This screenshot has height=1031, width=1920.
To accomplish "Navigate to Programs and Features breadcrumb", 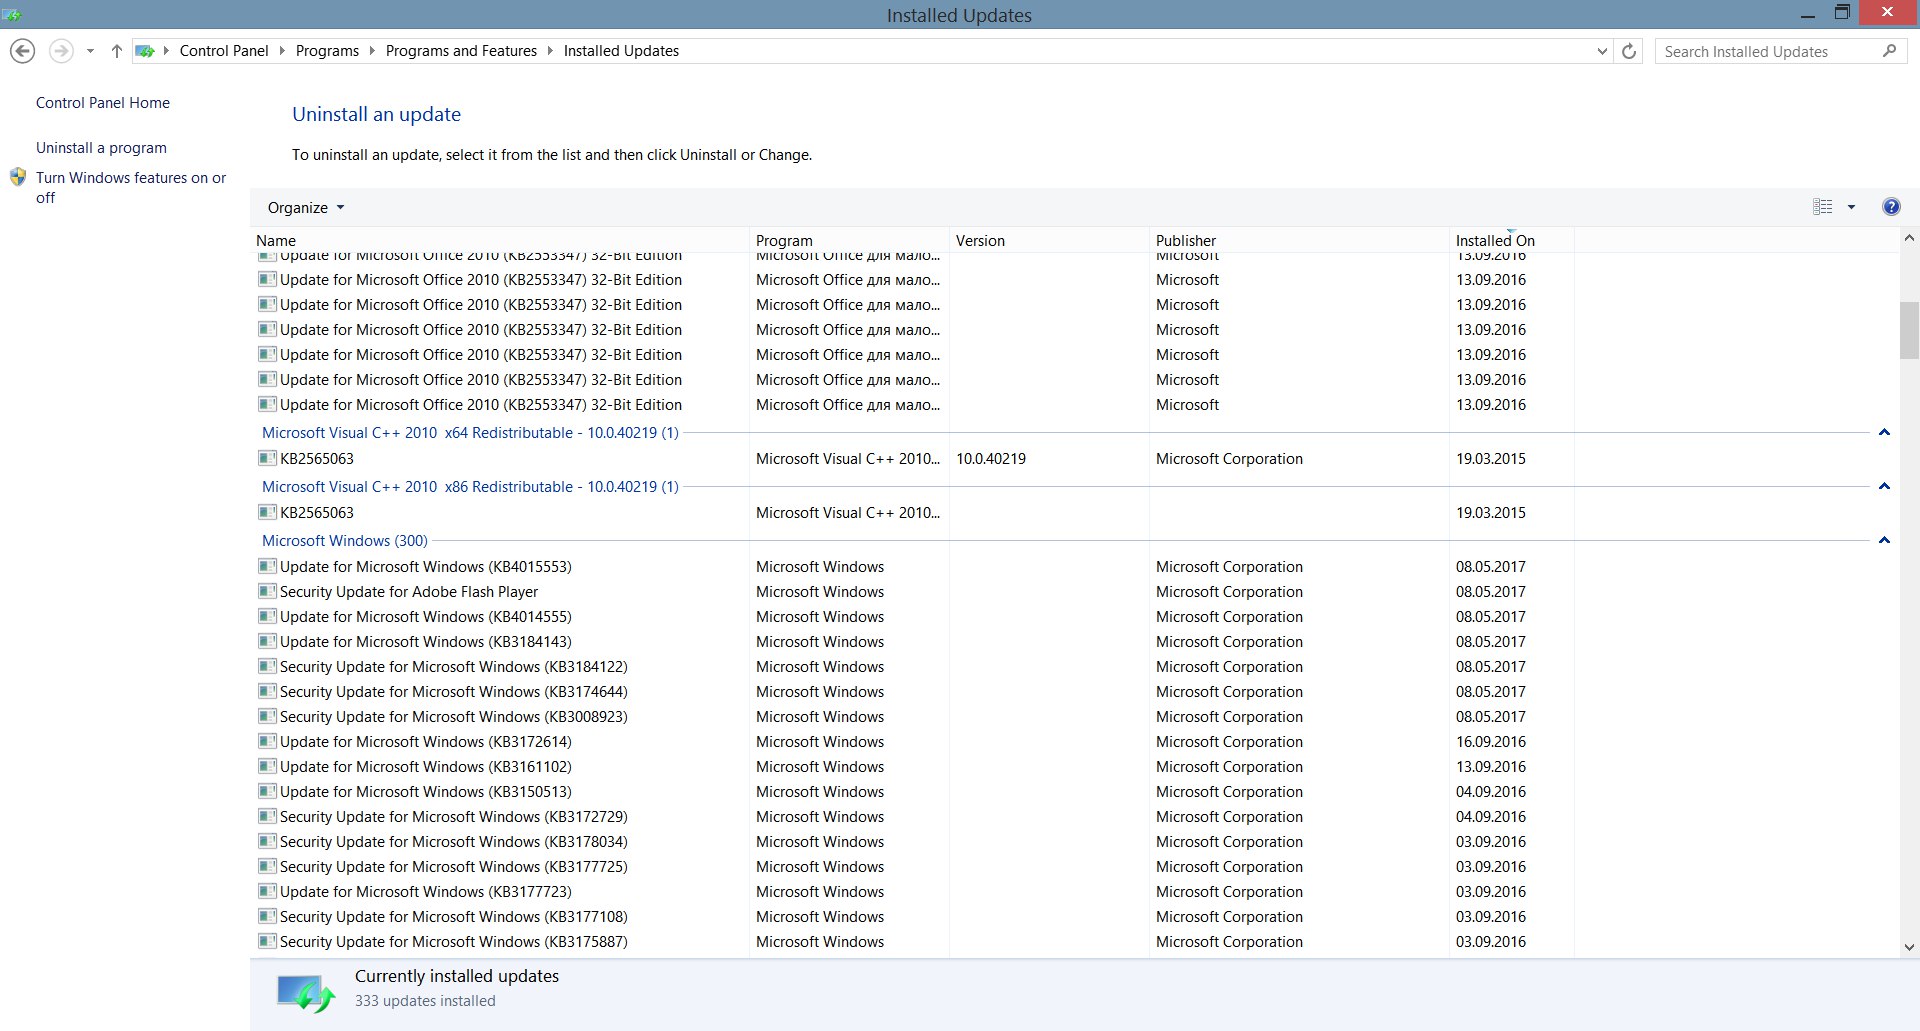I will click(x=461, y=51).
